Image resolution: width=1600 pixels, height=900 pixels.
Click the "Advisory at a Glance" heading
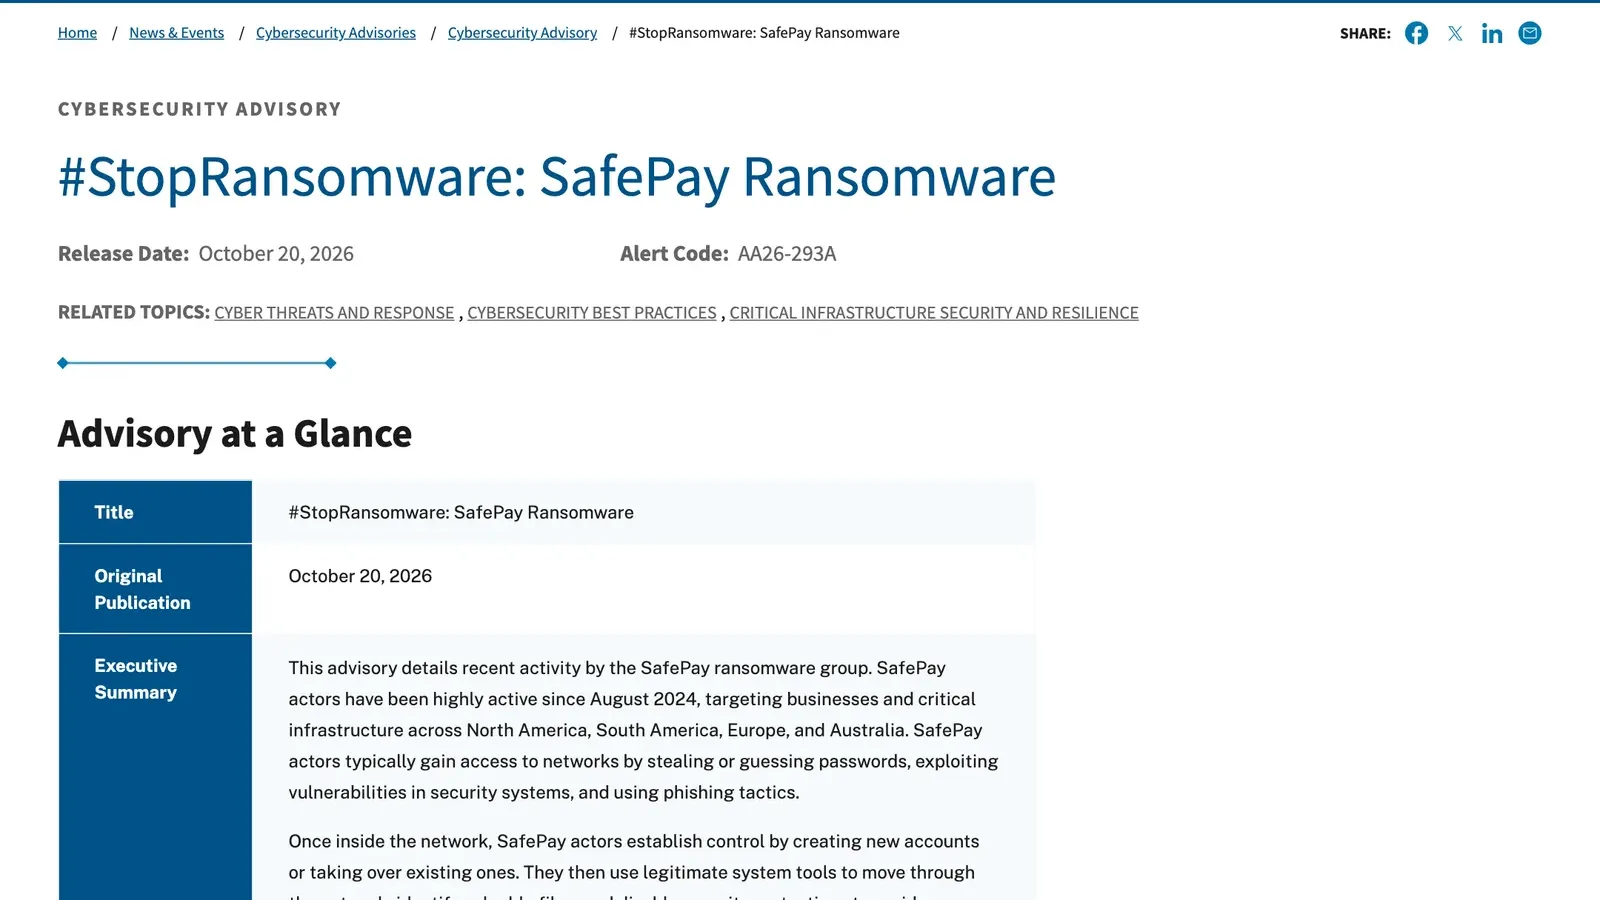pos(235,434)
